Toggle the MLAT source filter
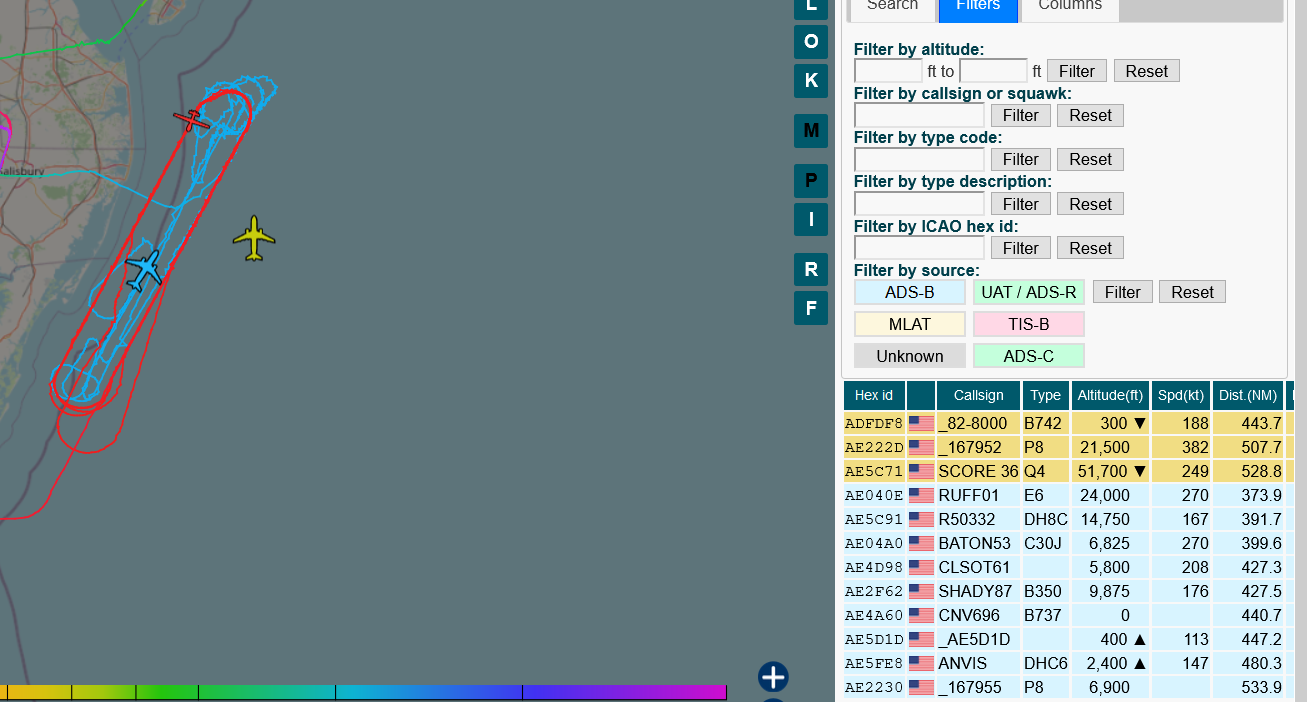Viewport: 1307px width, 702px height. tap(910, 324)
